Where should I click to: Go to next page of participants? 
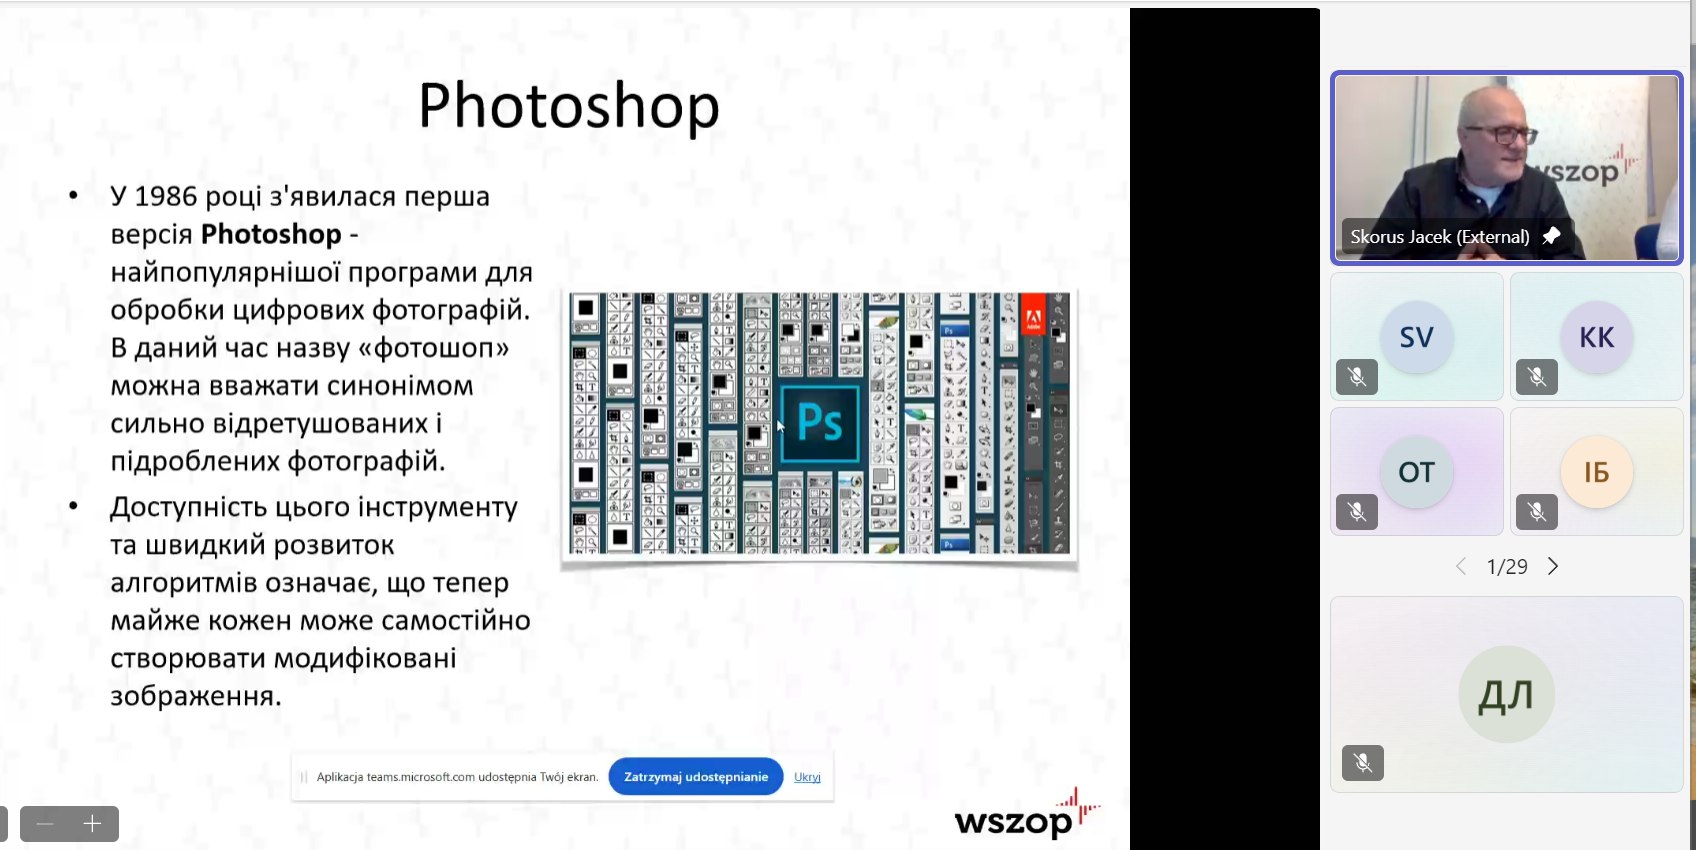tap(1553, 566)
